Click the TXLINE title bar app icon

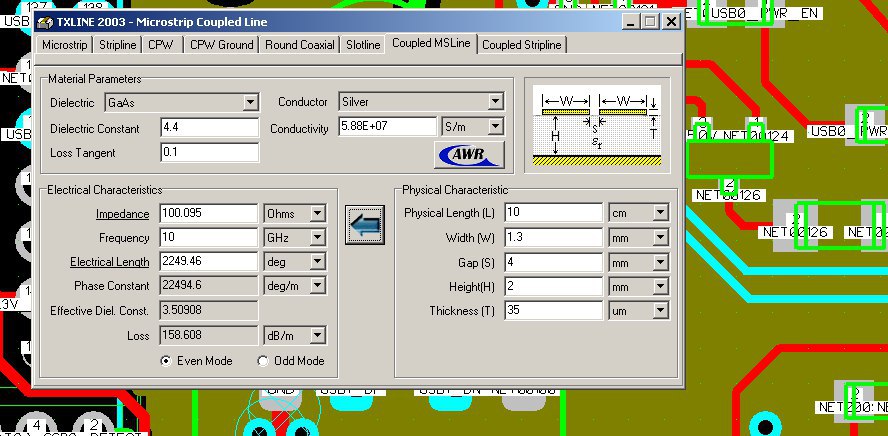coord(45,22)
